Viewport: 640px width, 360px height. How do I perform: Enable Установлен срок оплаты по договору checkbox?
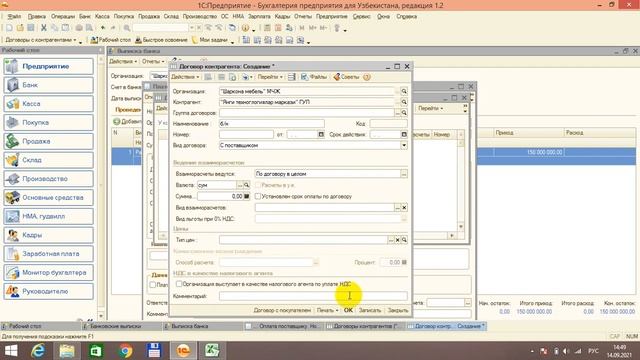[258, 196]
